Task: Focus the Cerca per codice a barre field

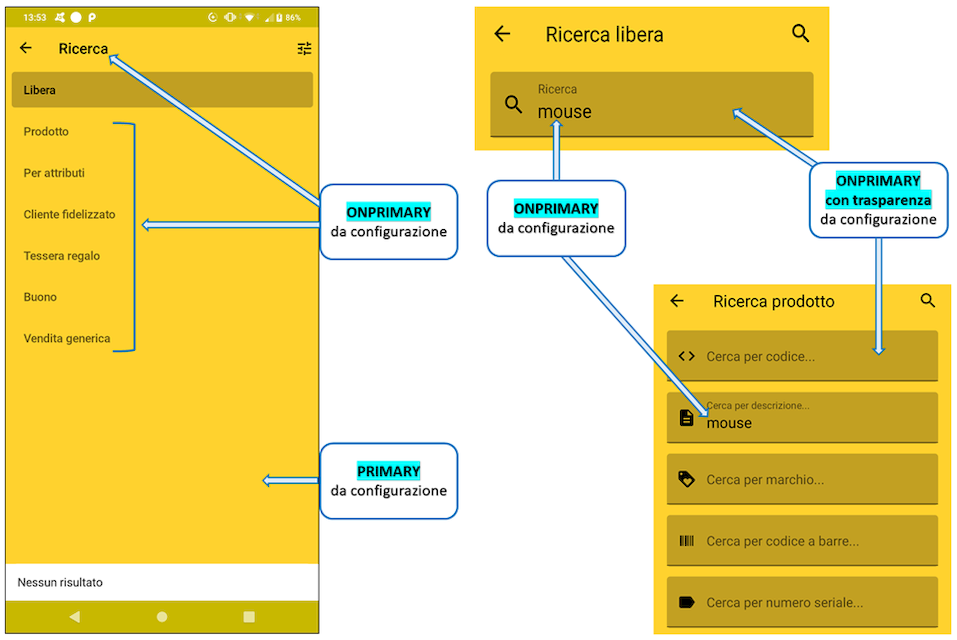Action: coord(801,541)
